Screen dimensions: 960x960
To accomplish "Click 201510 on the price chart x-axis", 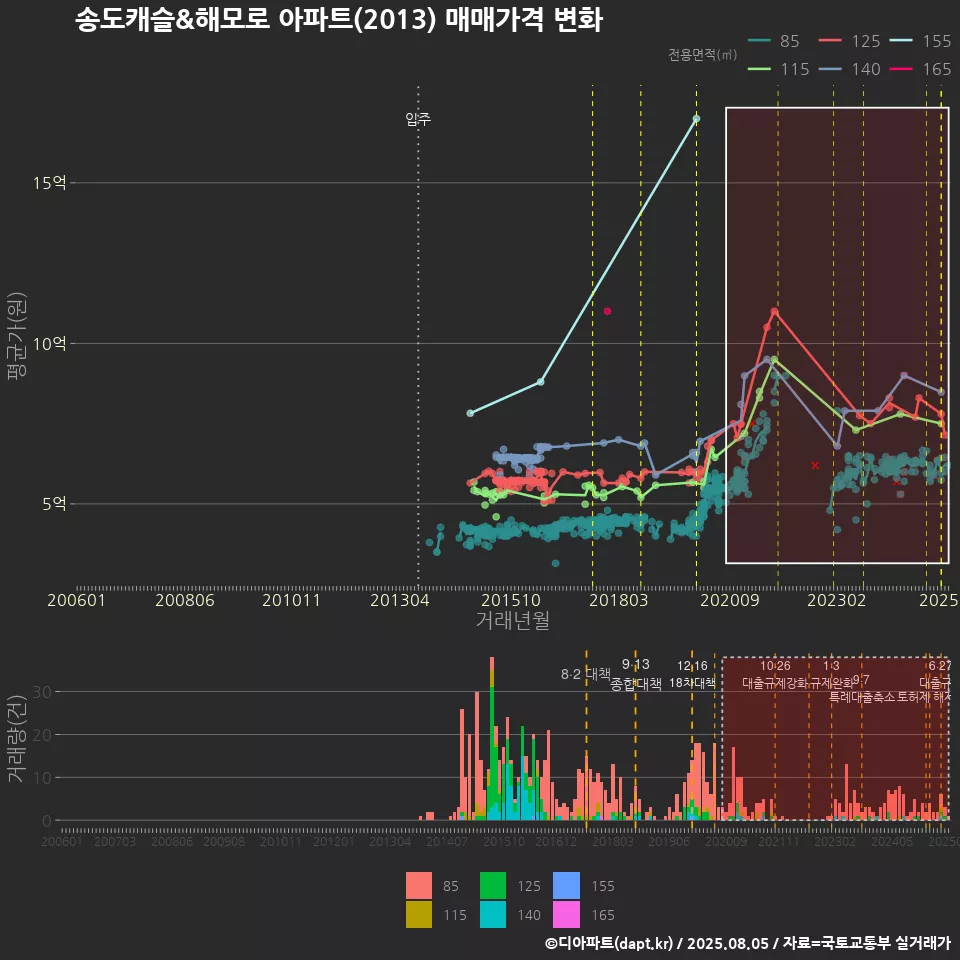I will [511, 600].
